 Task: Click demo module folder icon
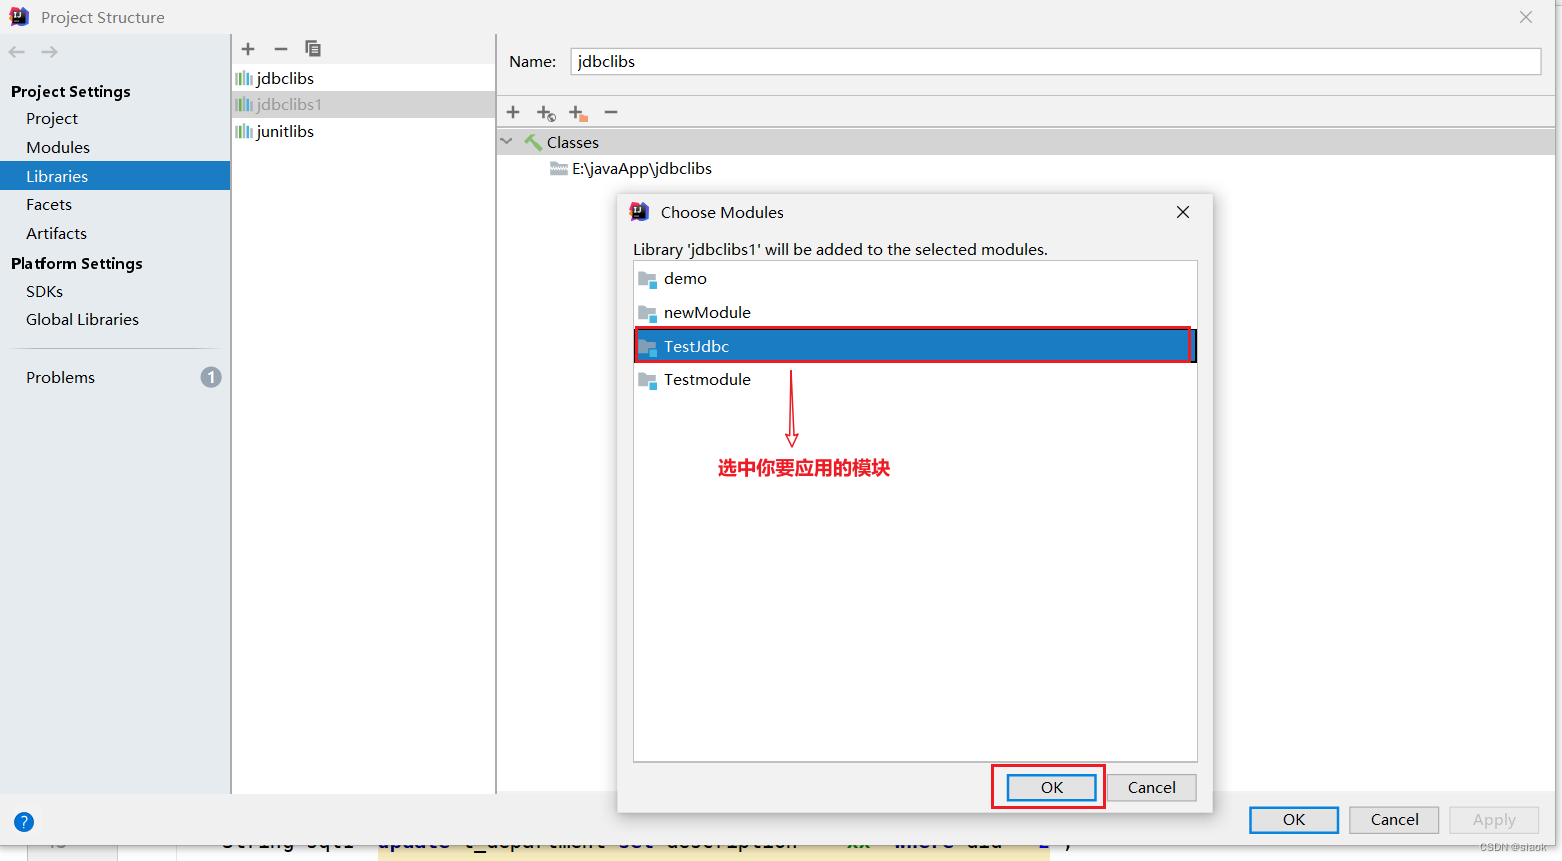click(647, 279)
